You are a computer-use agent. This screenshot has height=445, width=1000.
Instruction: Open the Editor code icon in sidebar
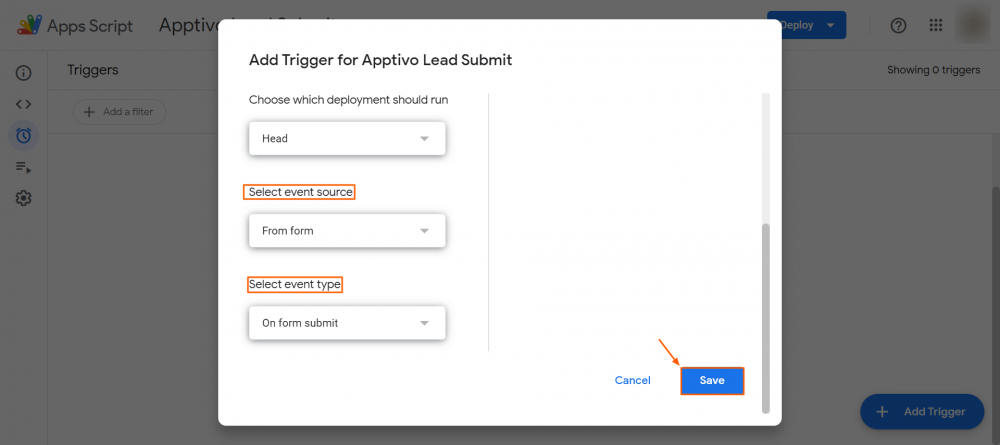pos(23,104)
